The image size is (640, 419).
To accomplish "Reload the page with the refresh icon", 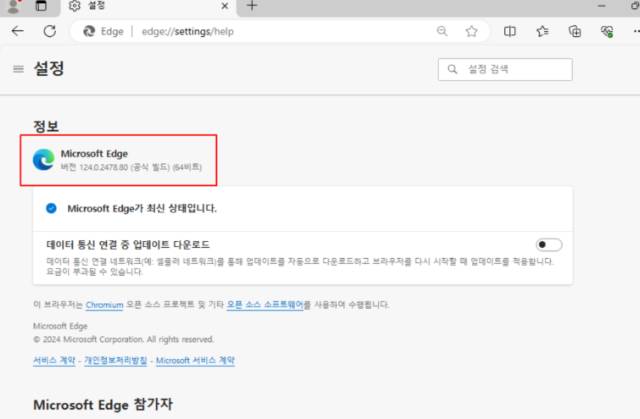I will click(50, 31).
